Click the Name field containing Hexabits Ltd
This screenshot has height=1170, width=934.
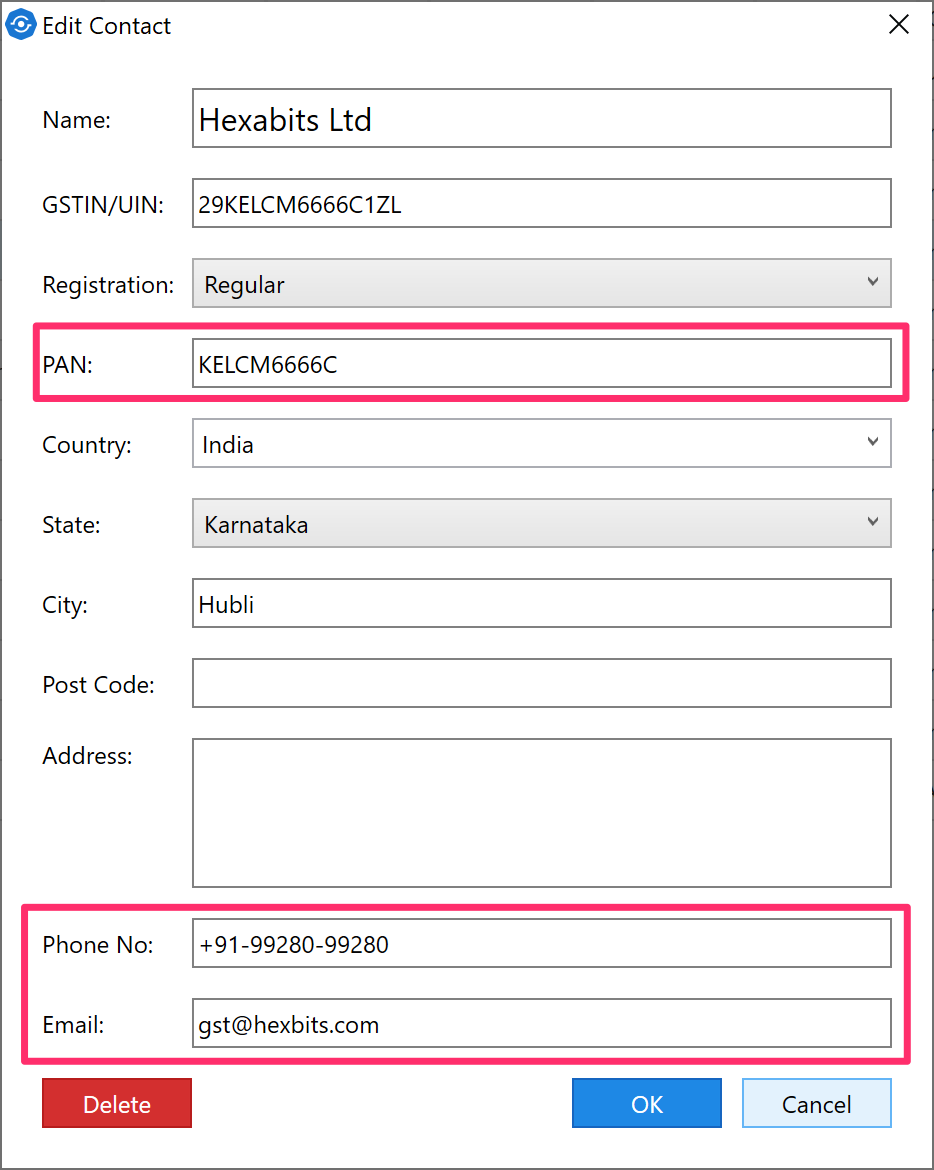(x=541, y=119)
